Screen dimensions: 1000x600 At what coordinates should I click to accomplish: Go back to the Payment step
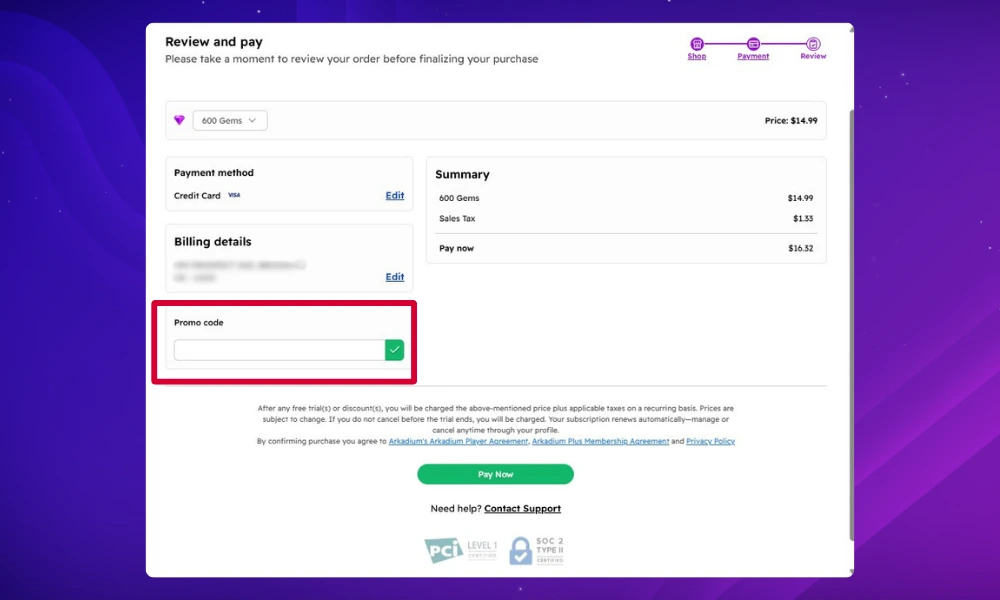753,57
